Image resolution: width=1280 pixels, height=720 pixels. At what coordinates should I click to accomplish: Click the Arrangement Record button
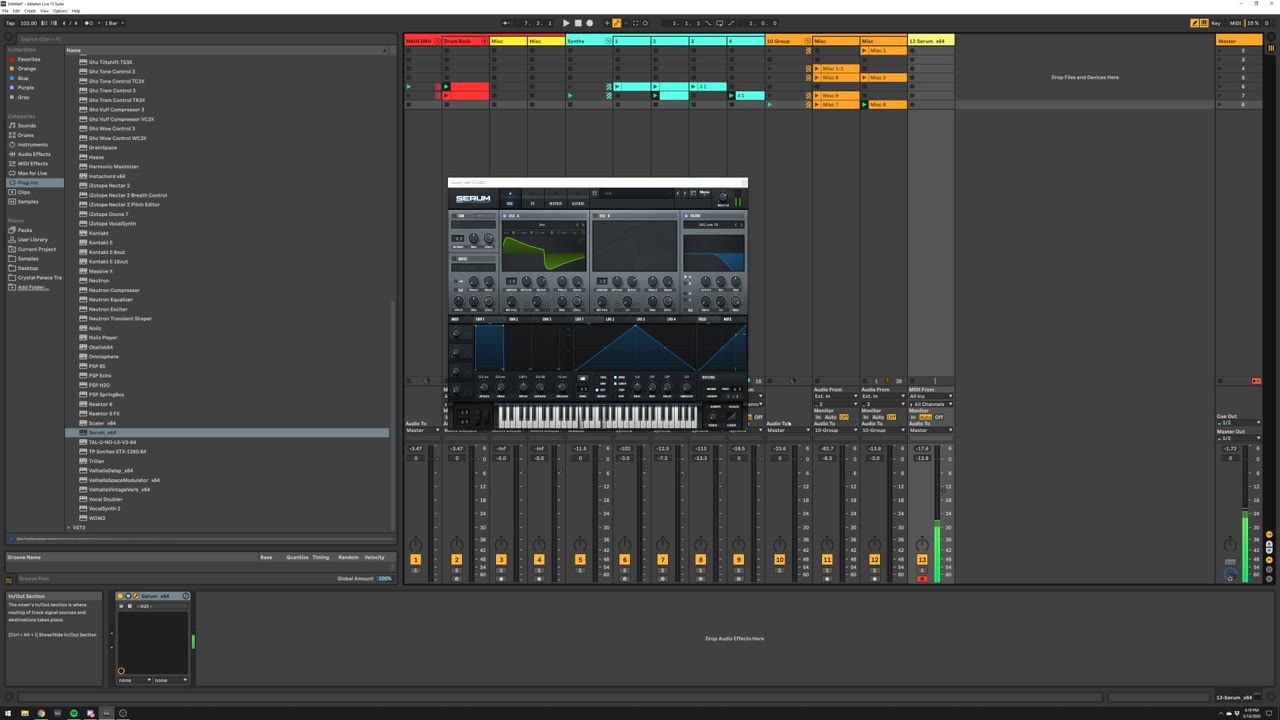pos(589,23)
